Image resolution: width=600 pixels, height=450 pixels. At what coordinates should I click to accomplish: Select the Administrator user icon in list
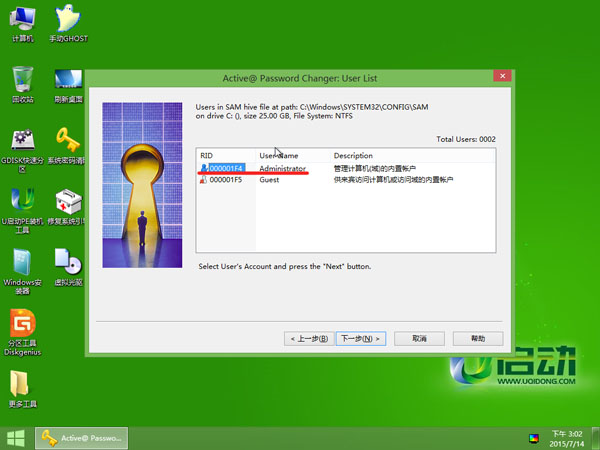pos(204,168)
